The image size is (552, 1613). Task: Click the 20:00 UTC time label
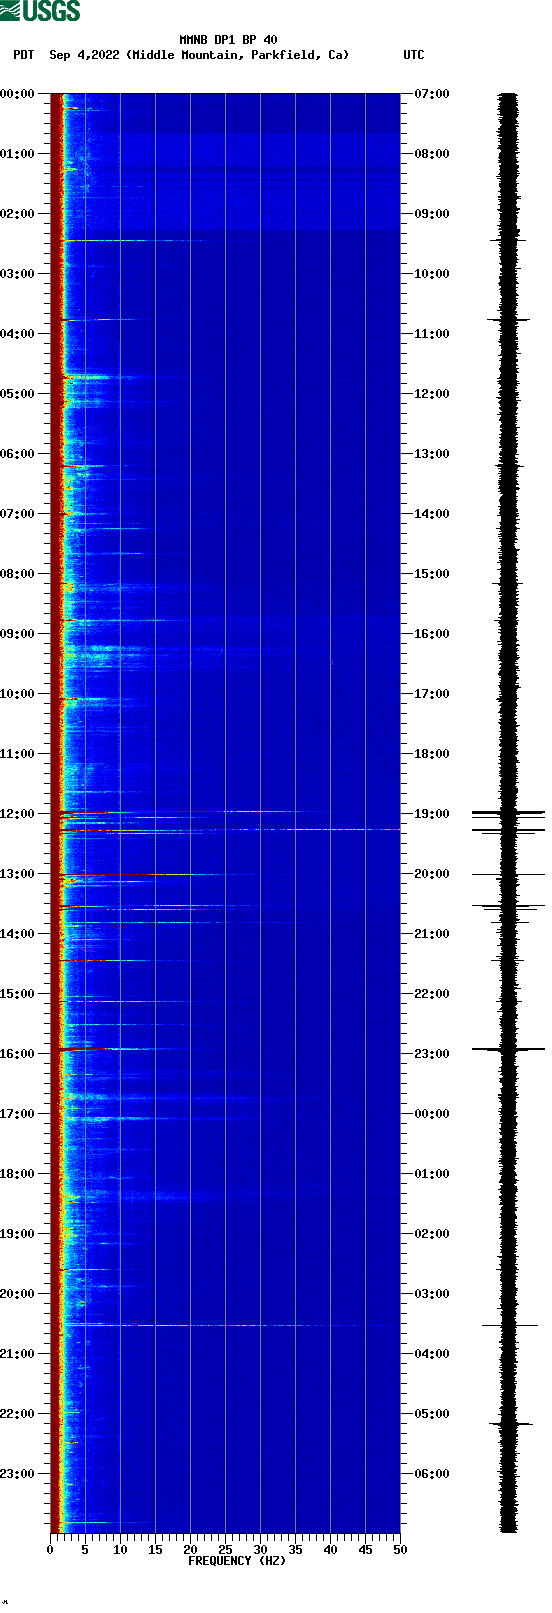coord(432,874)
